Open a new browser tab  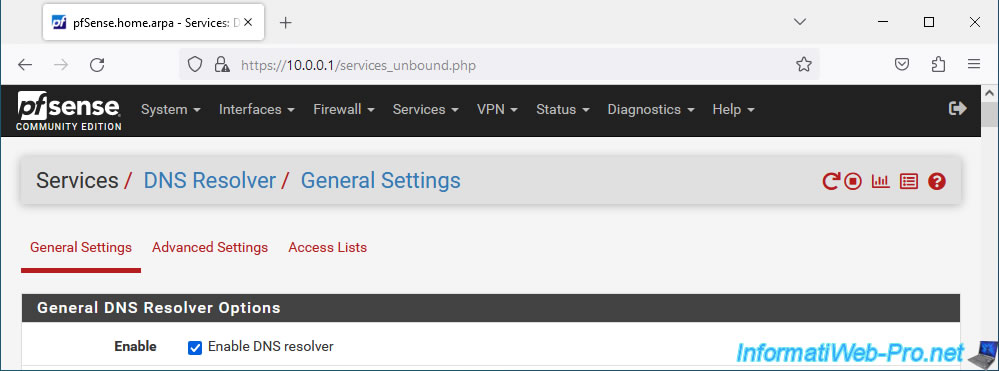tap(286, 23)
